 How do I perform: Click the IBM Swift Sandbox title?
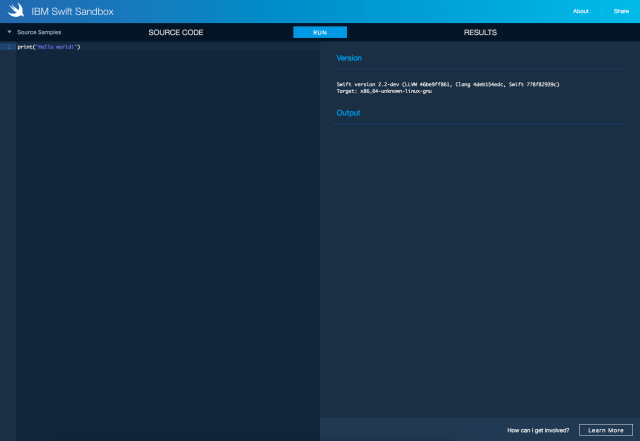pyautogui.click(x=71, y=11)
